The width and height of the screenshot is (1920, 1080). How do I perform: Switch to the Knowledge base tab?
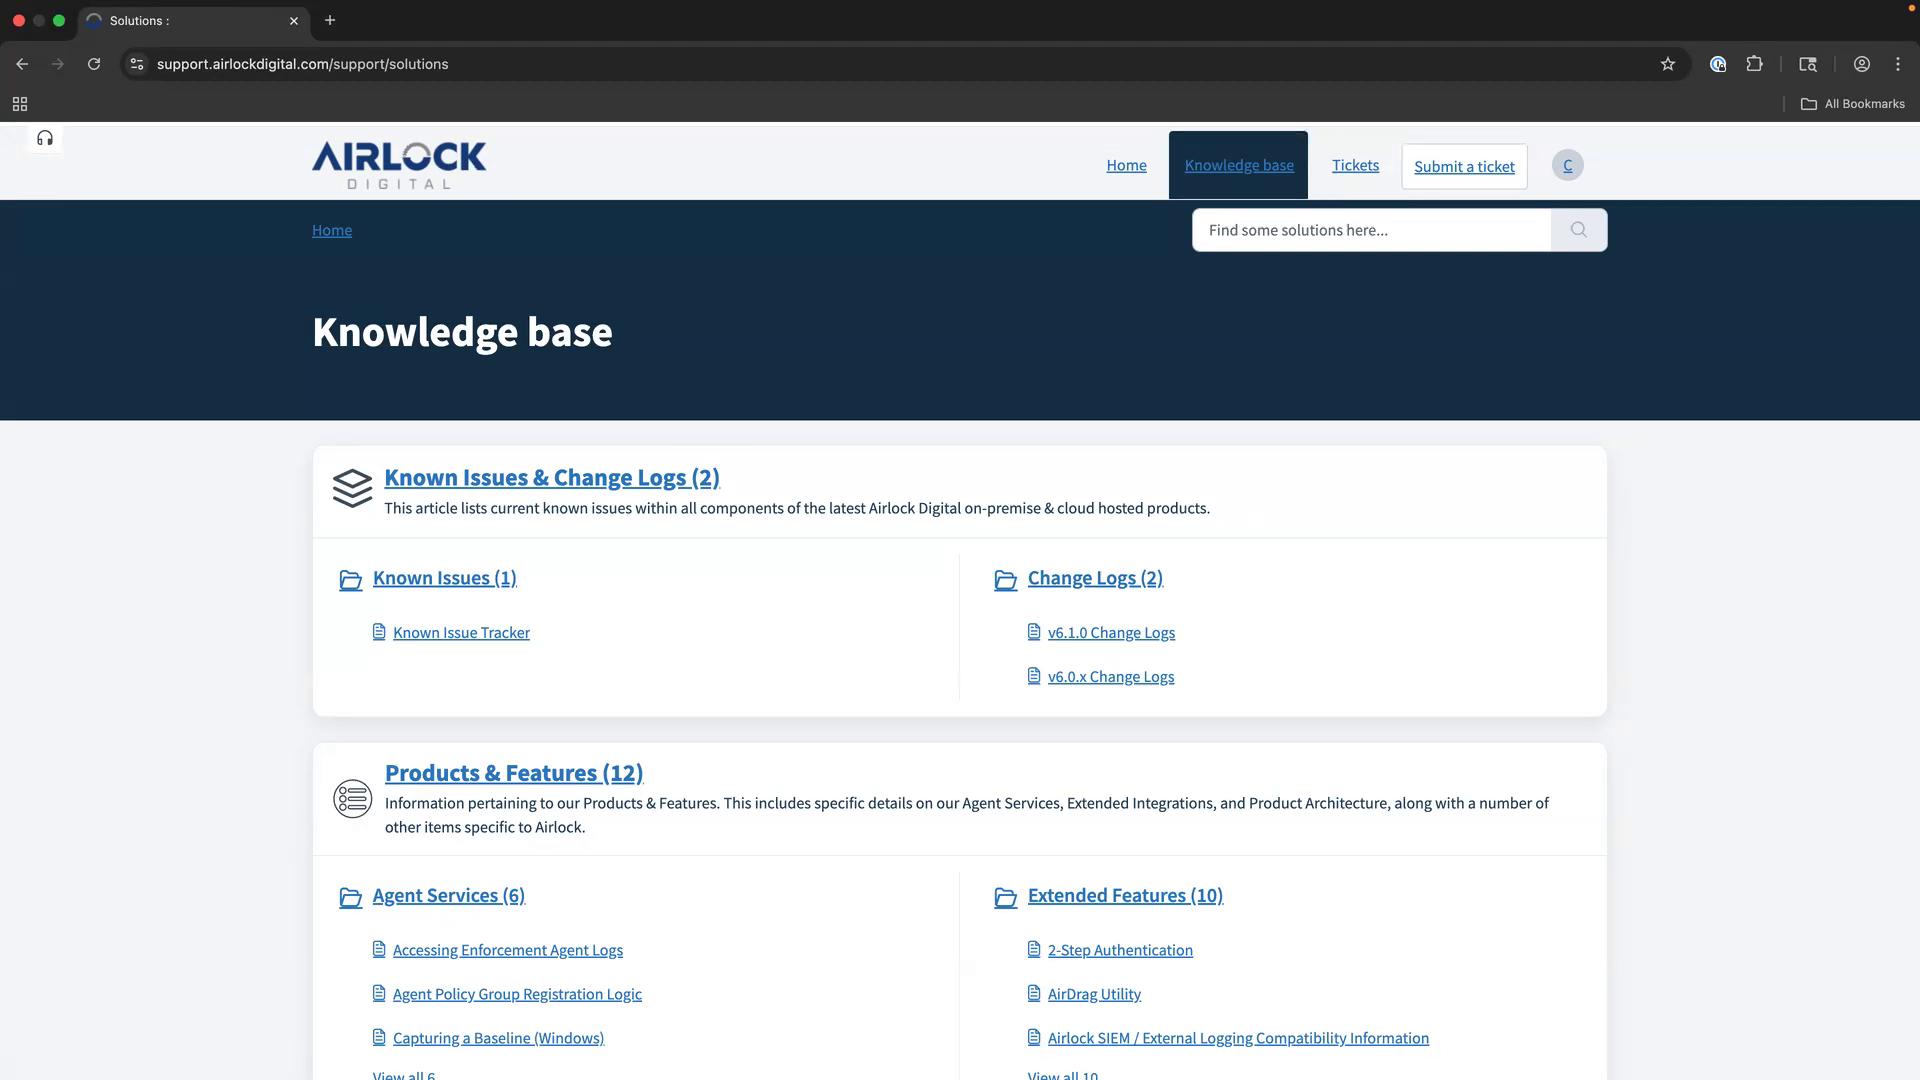coord(1238,165)
